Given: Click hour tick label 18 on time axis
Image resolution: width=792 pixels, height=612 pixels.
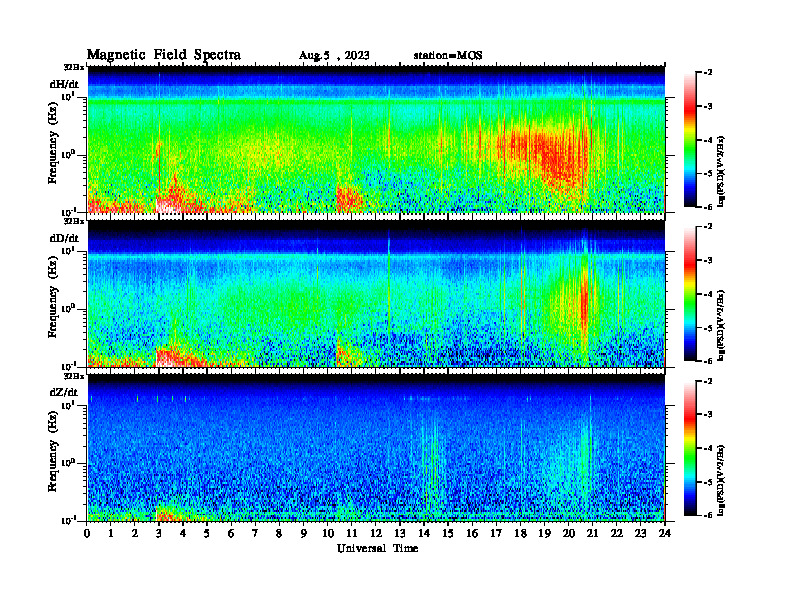Looking at the screenshot, I should coord(520,533).
